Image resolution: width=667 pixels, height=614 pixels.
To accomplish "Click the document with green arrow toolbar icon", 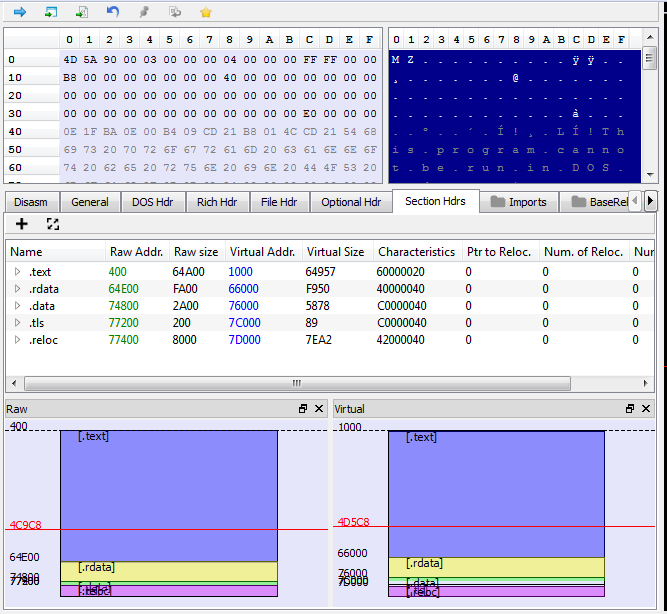I will point(82,12).
